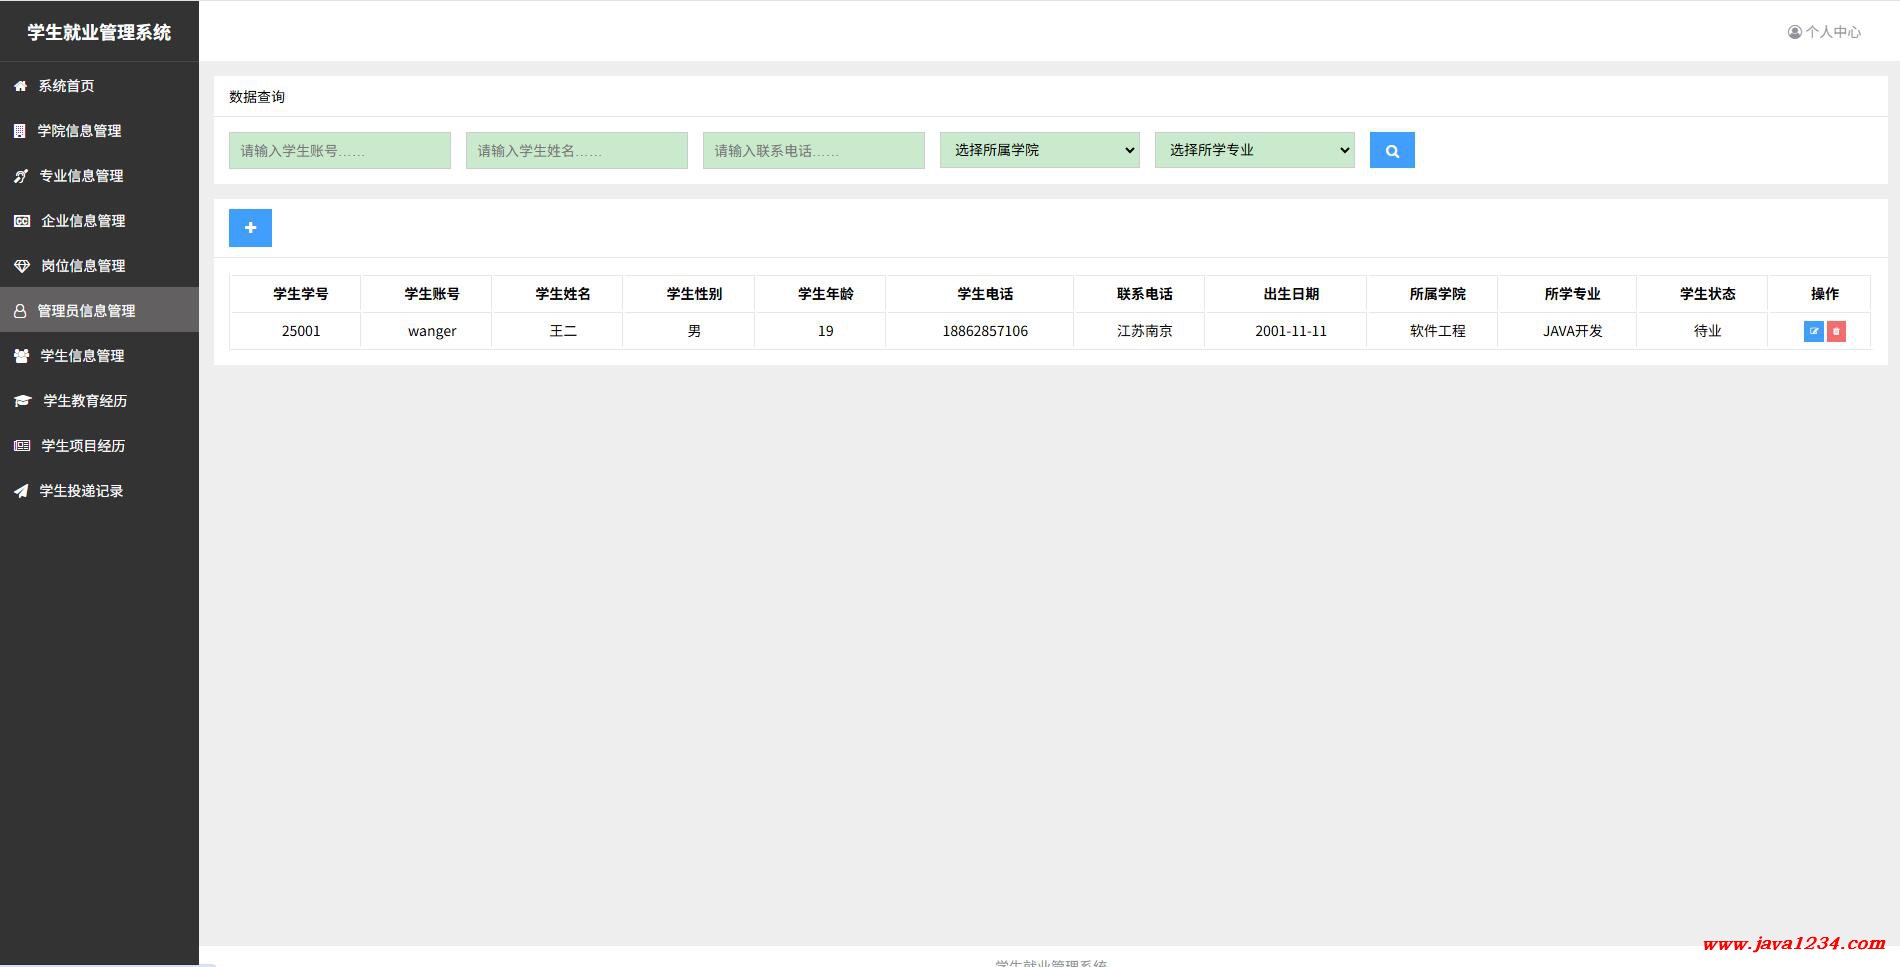Open the 选择所属学院 dropdown
This screenshot has width=1900, height=967.
point(1039,150)
